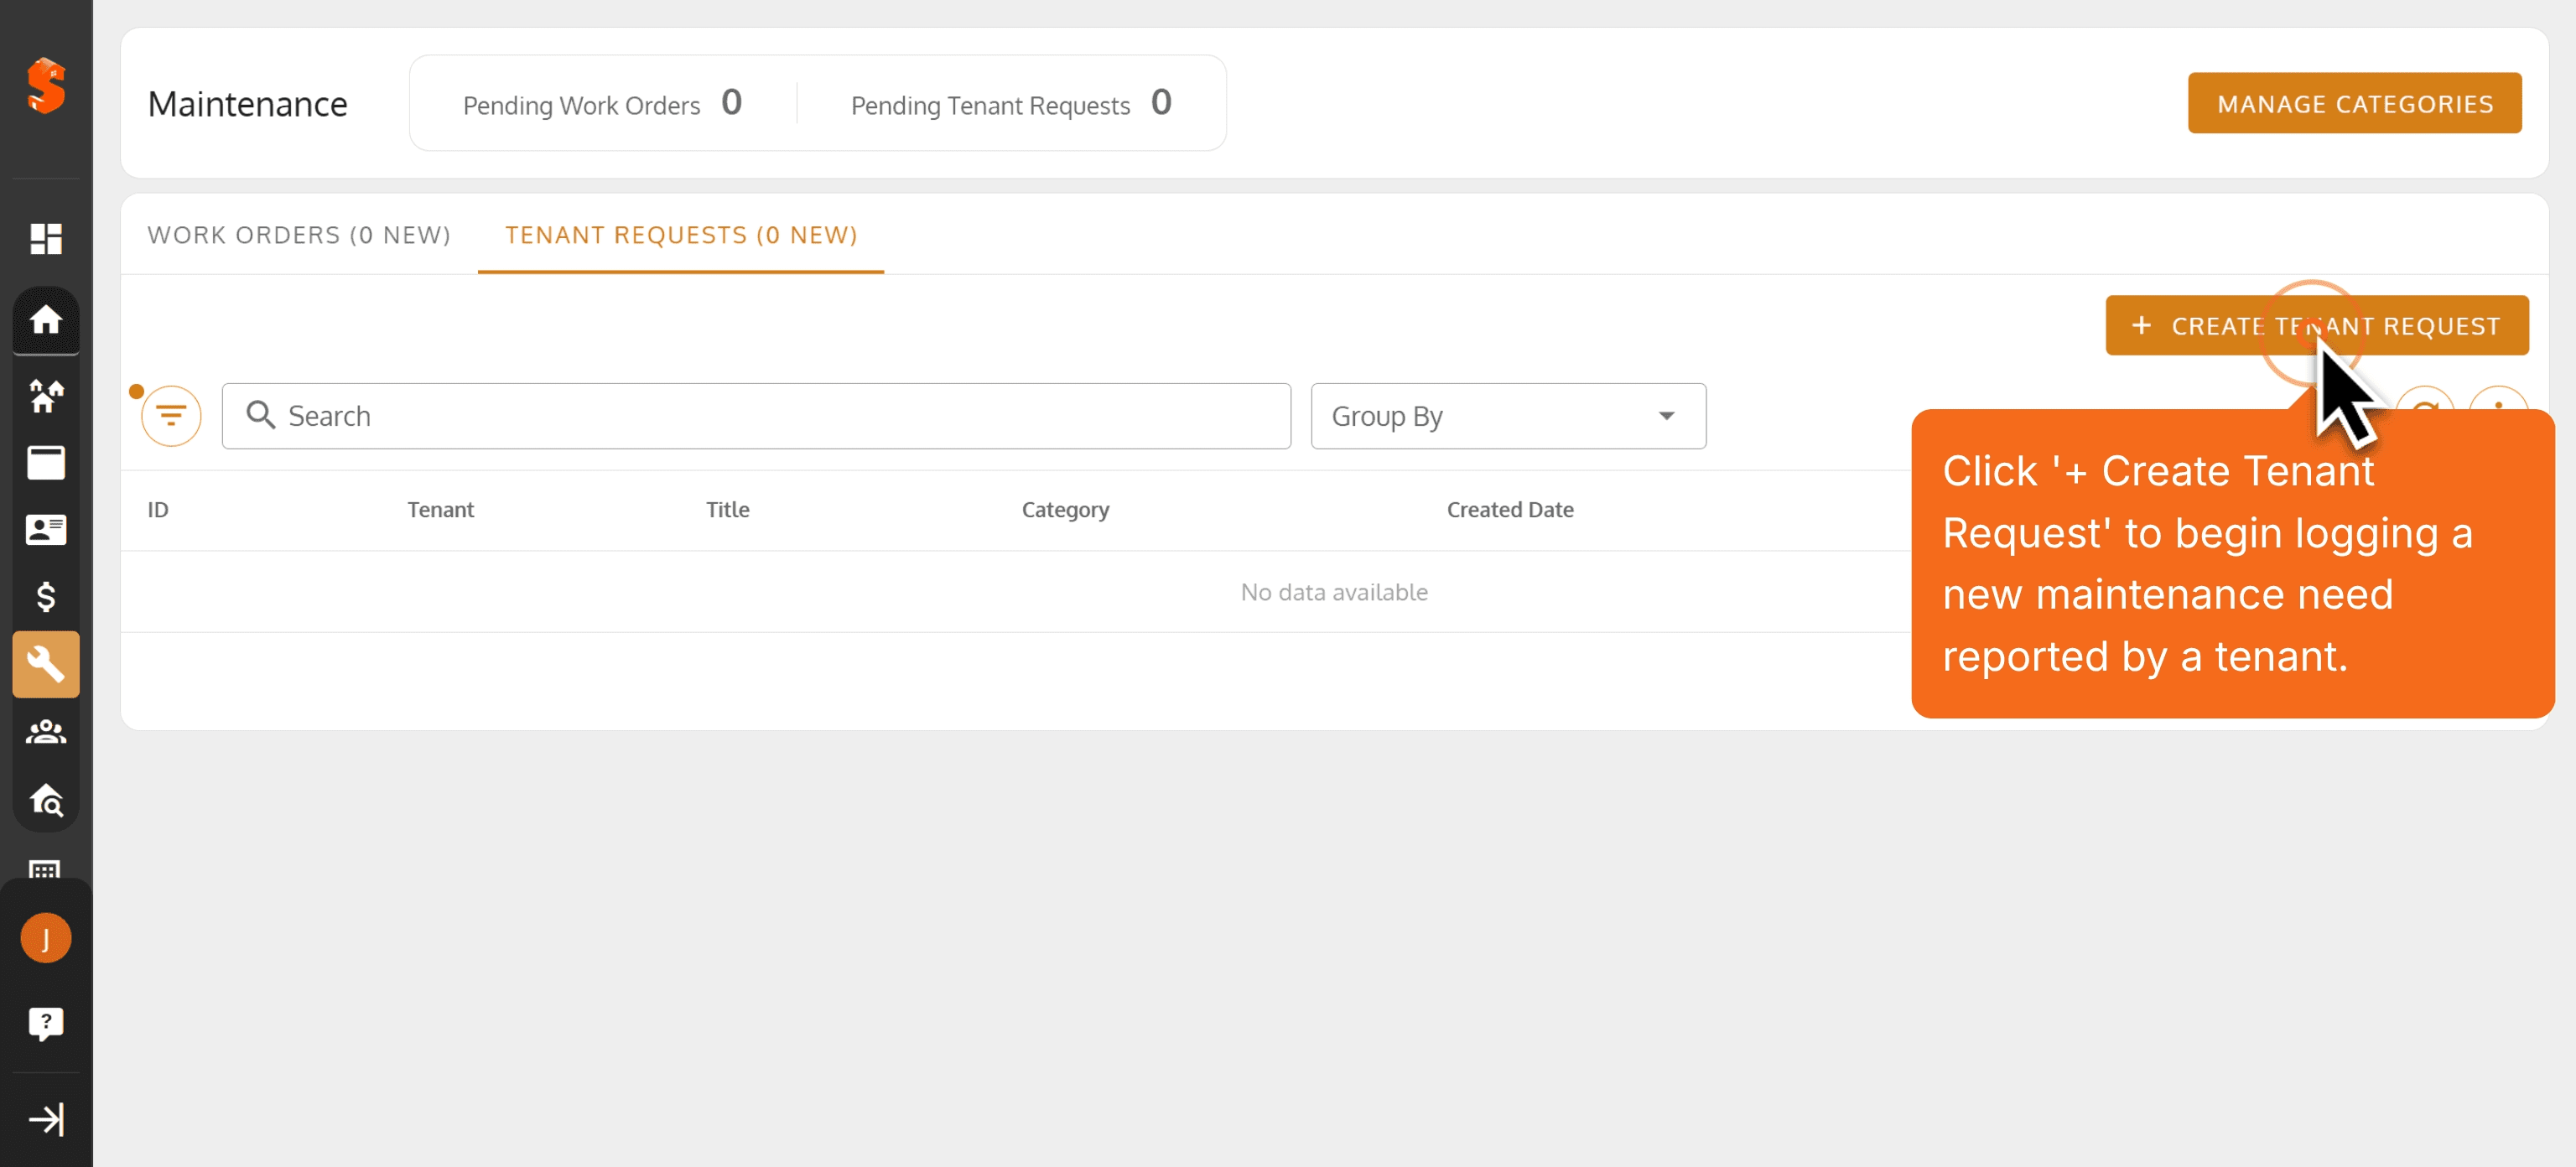
Task: Switch to Work Orders tab
Action: (299, 235)
